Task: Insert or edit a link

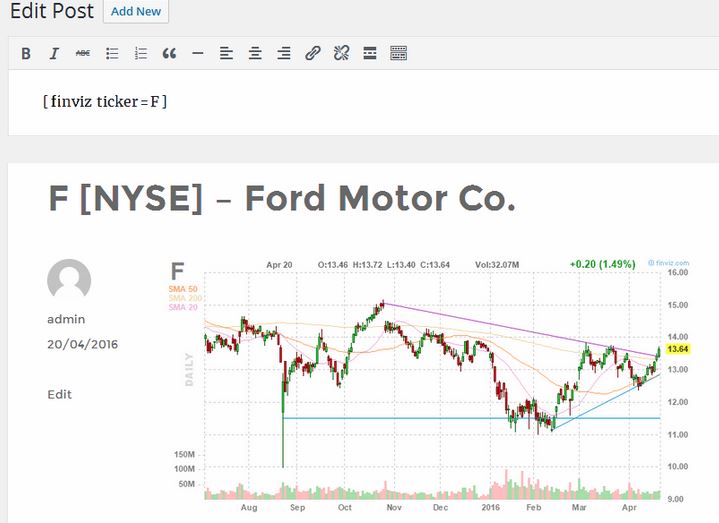Action: [312, 53]
